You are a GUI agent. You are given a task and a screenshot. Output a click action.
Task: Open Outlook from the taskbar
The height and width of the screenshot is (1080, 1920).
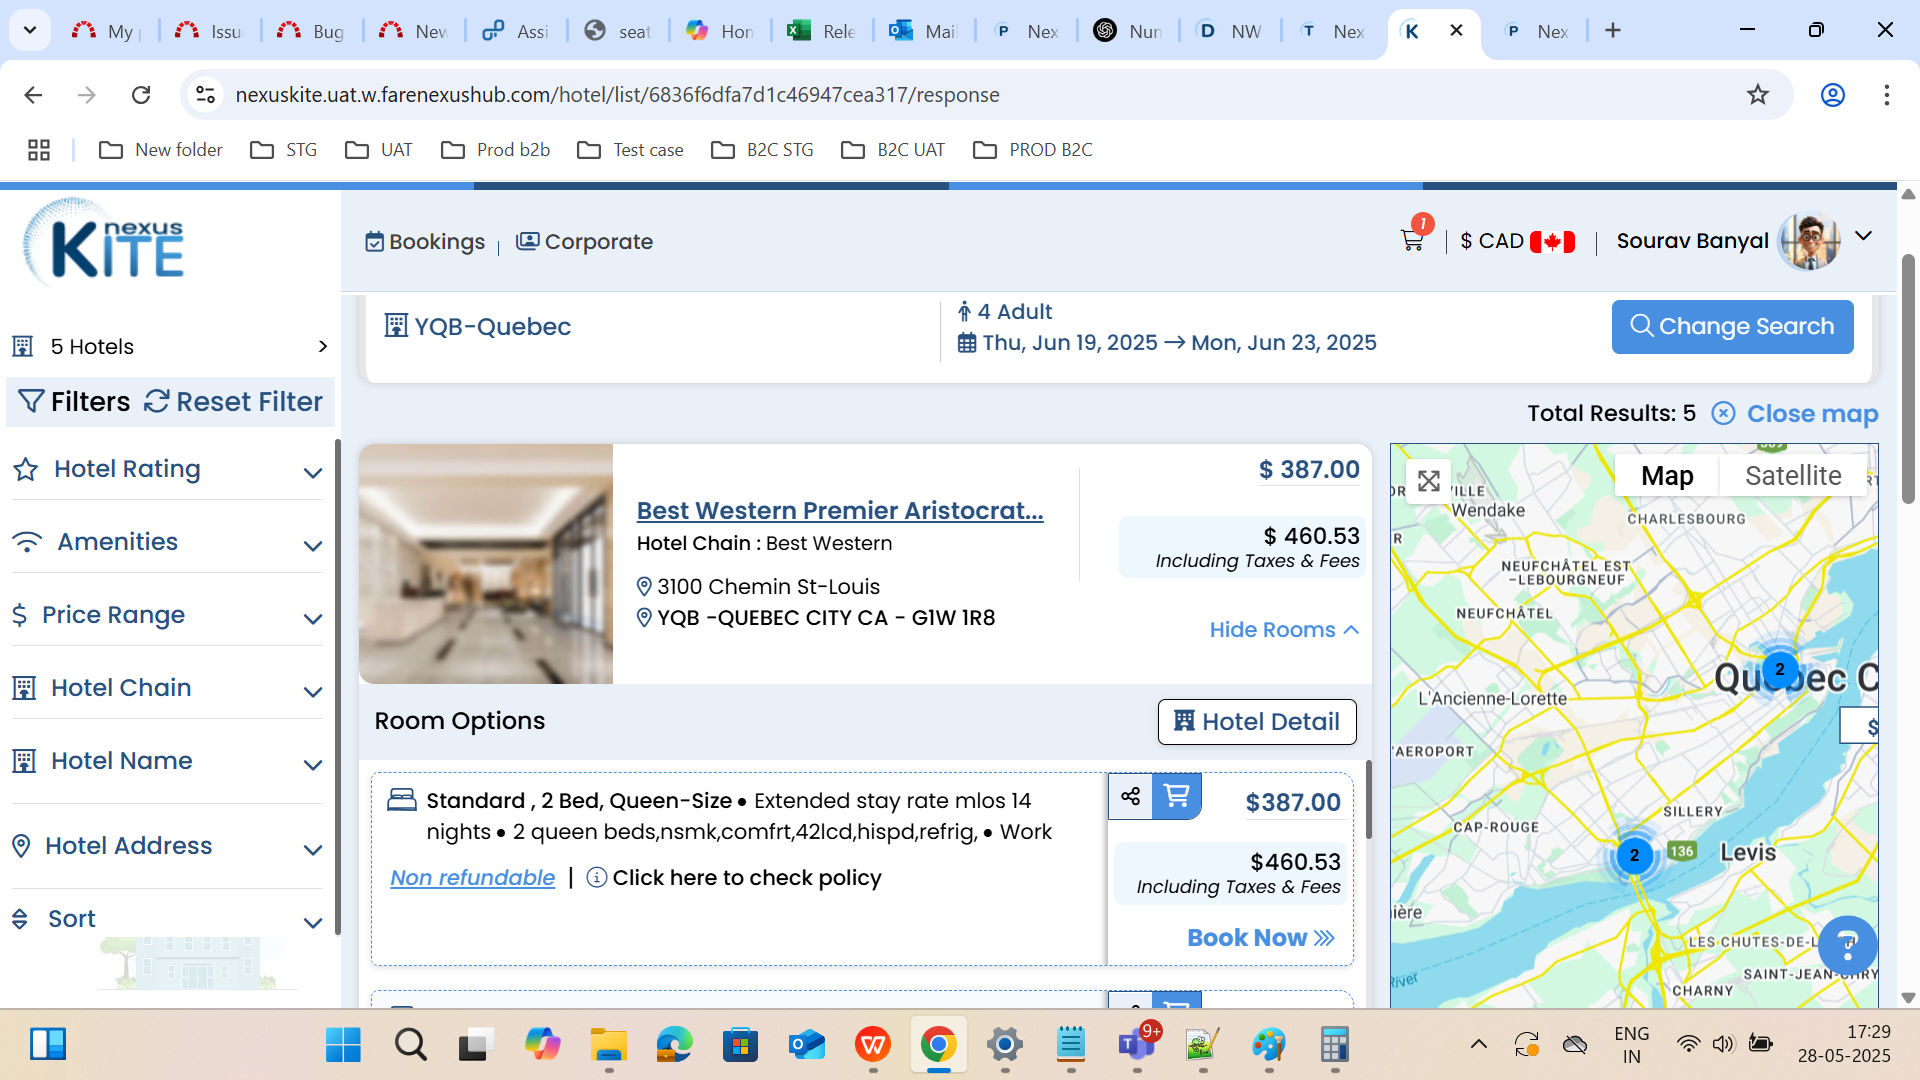[806, 1045]
